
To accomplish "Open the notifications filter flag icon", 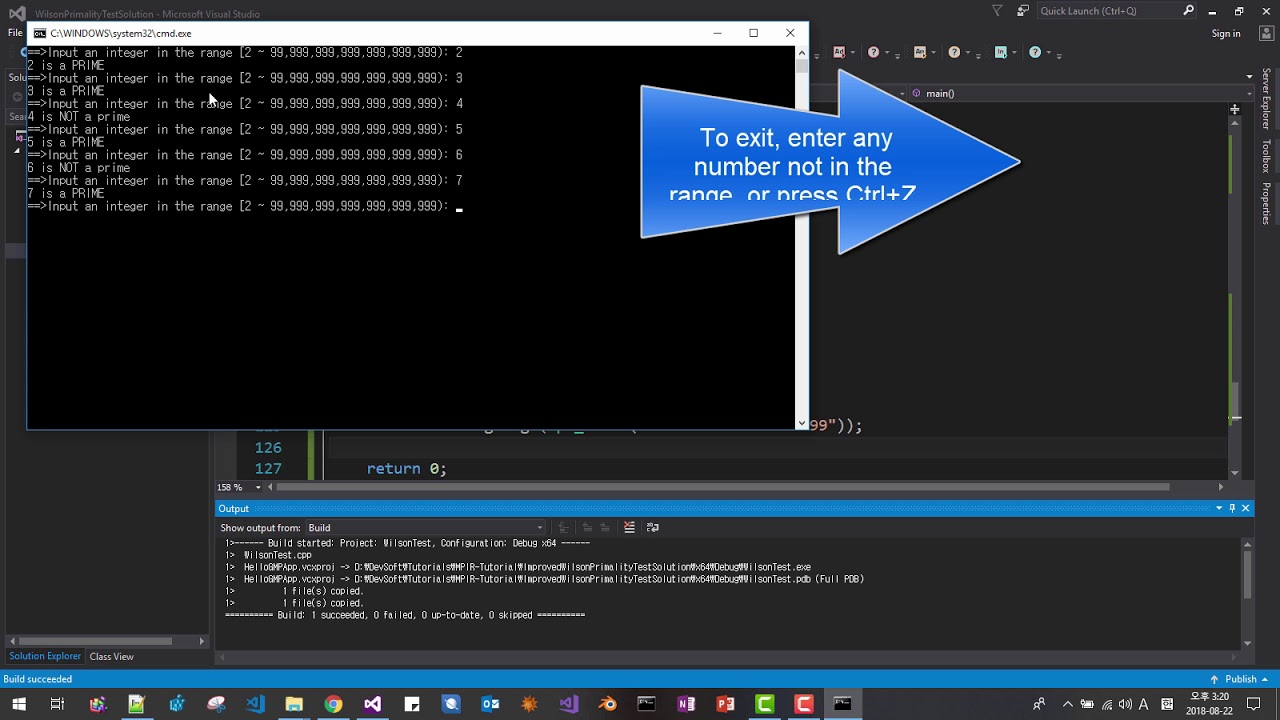I will click(997, 11).
